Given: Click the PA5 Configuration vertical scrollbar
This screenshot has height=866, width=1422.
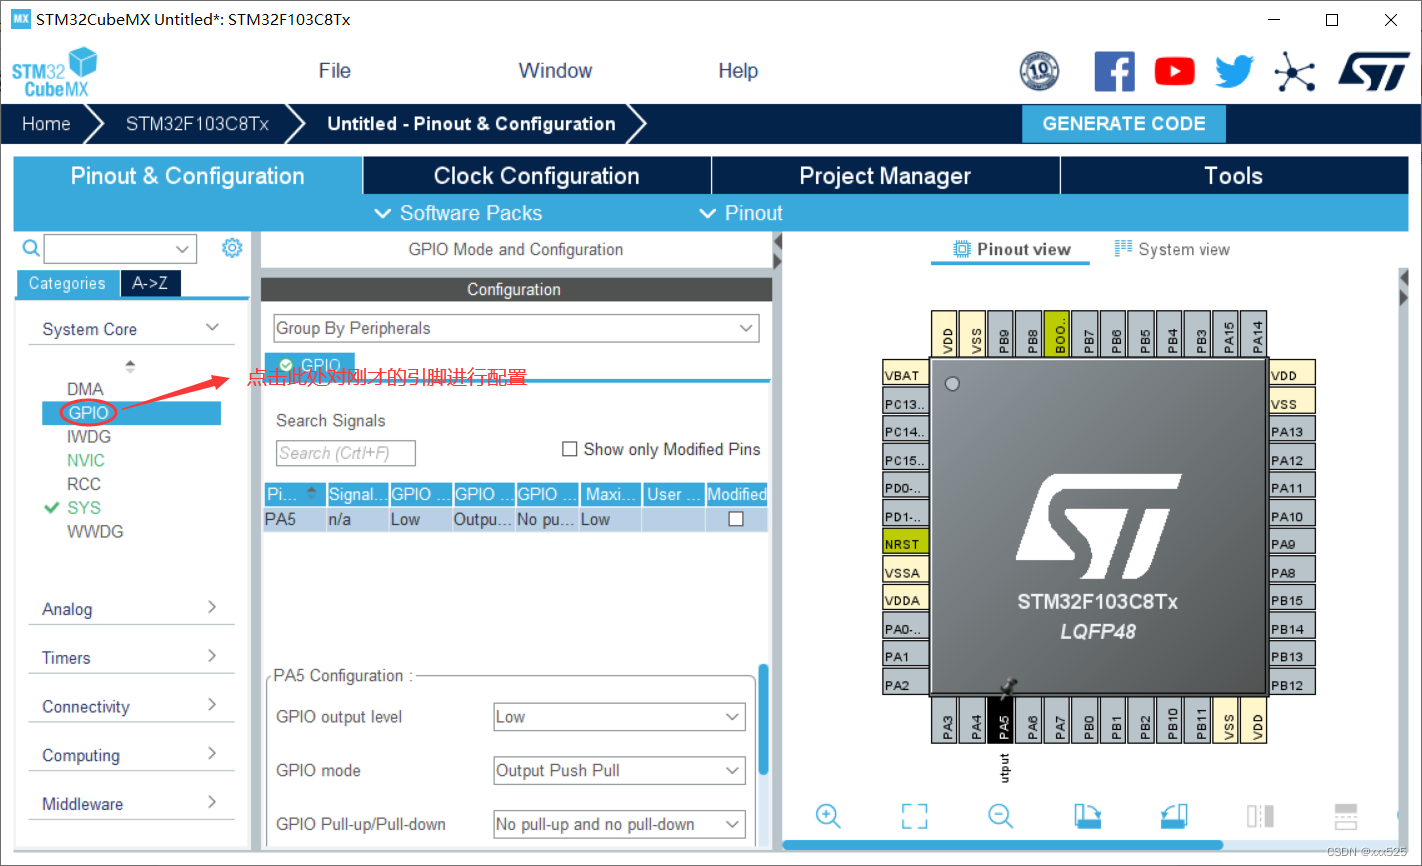Looking at the screenshot, I should 764,720.
